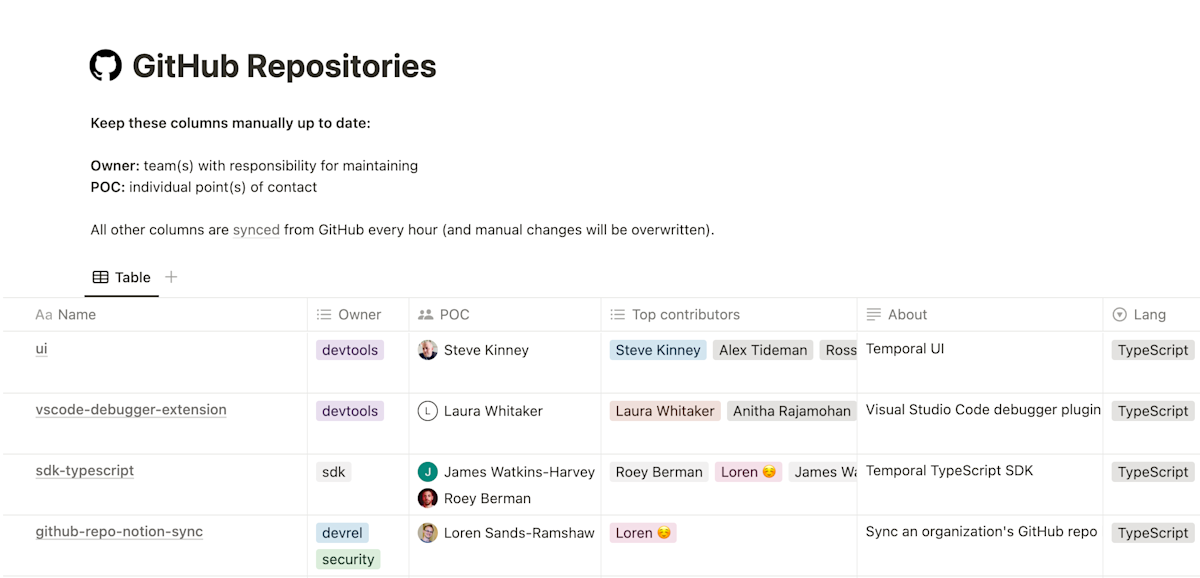The height and width of the screenshot is (578, 1200).
Task: Open the synced link in description
Action: [x=256, y=230]
